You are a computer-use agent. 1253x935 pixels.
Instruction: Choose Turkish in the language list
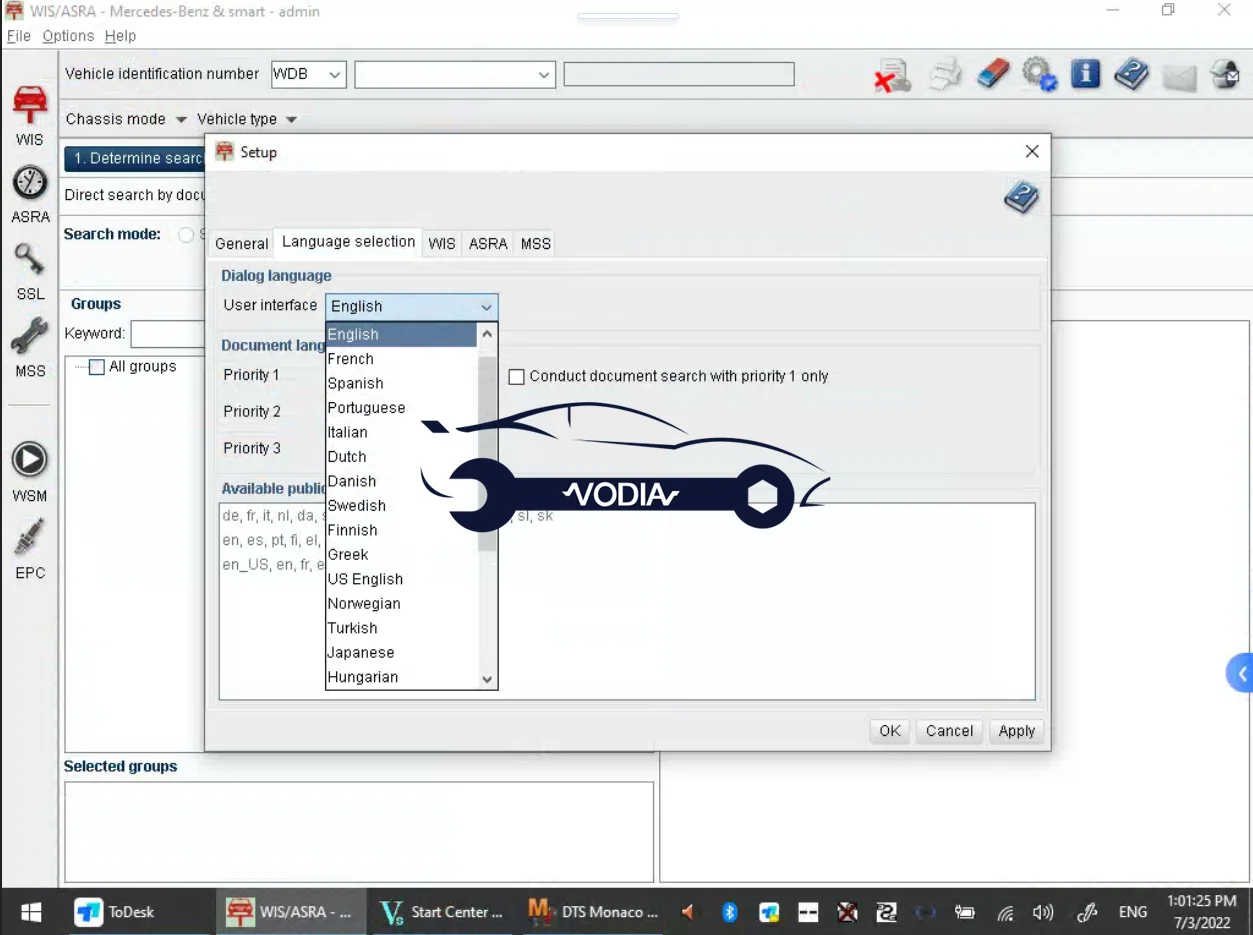[x=402, y=628]
